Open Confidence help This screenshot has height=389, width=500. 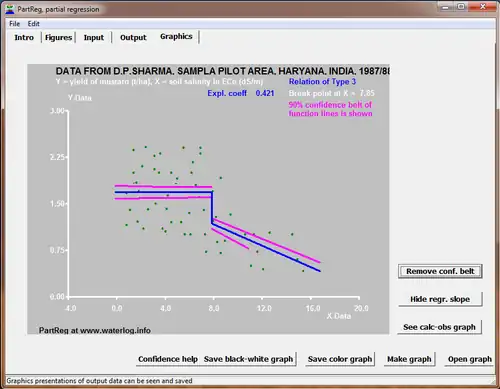(x=168, y=359)
